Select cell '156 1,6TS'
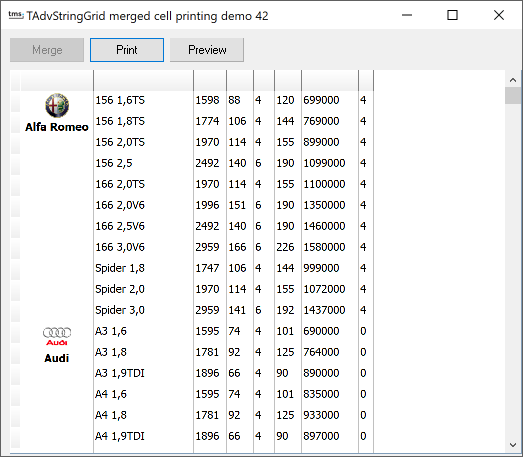Image resolution: width=523 pixels, height=457 pixels. point(120,100)
